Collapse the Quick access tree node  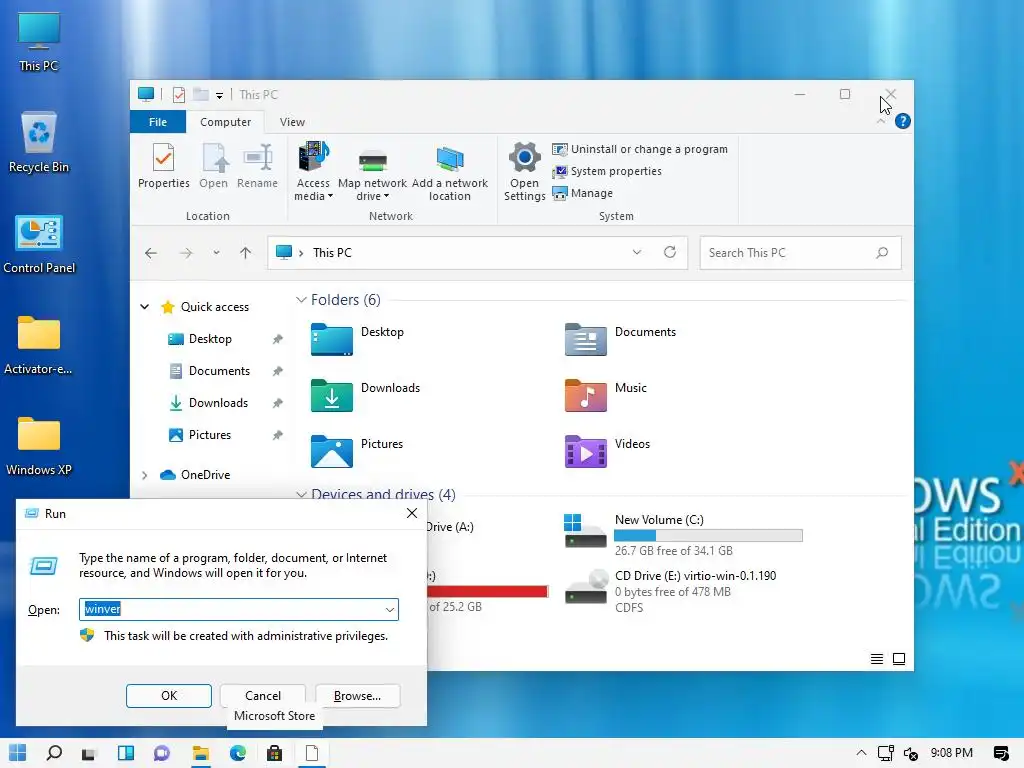(x=145, y=306)
